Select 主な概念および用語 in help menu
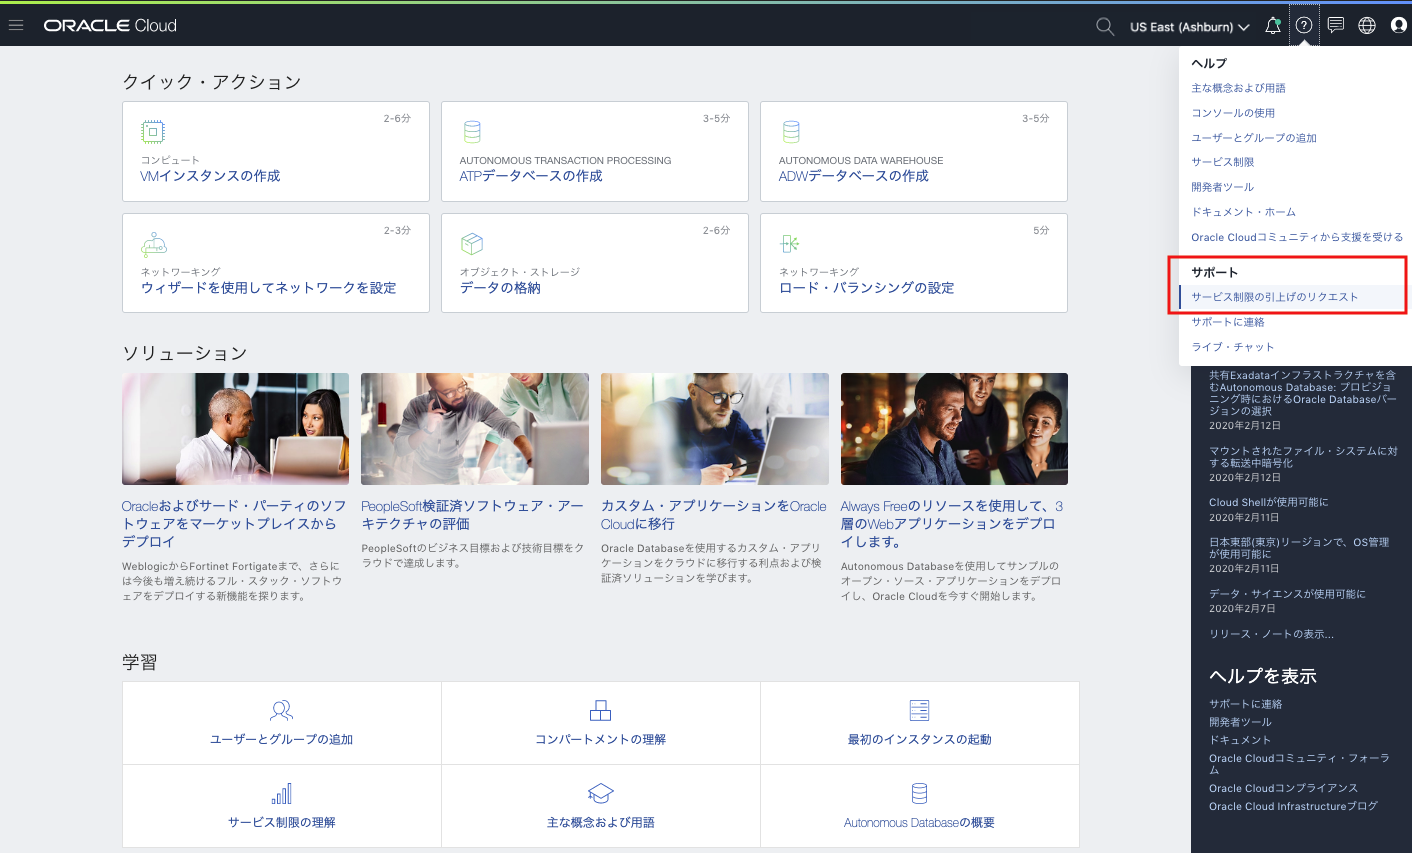Viewport: 1412px width, 853px height. [1238, 88]
